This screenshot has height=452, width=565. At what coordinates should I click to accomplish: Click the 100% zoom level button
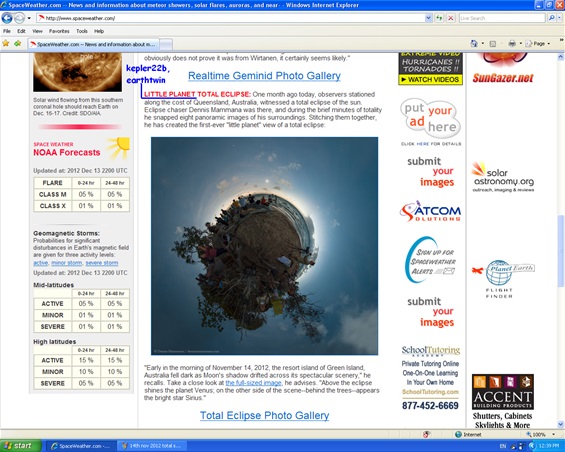(x=535, y=434)
